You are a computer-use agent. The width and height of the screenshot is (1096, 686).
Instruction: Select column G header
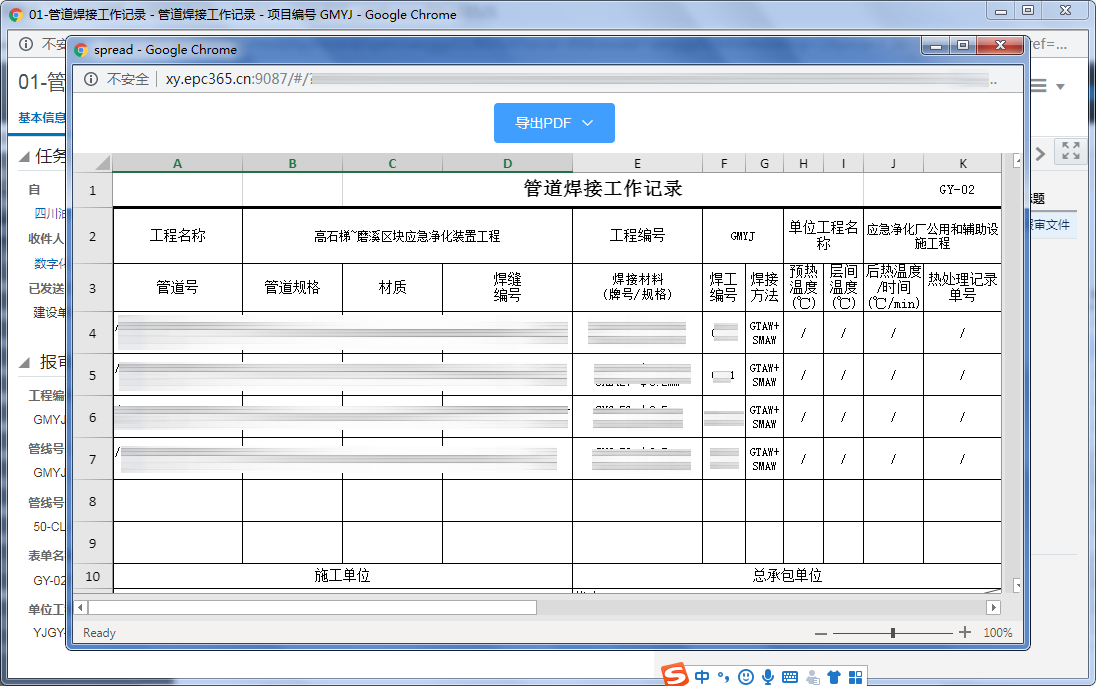tap(765, 164)
